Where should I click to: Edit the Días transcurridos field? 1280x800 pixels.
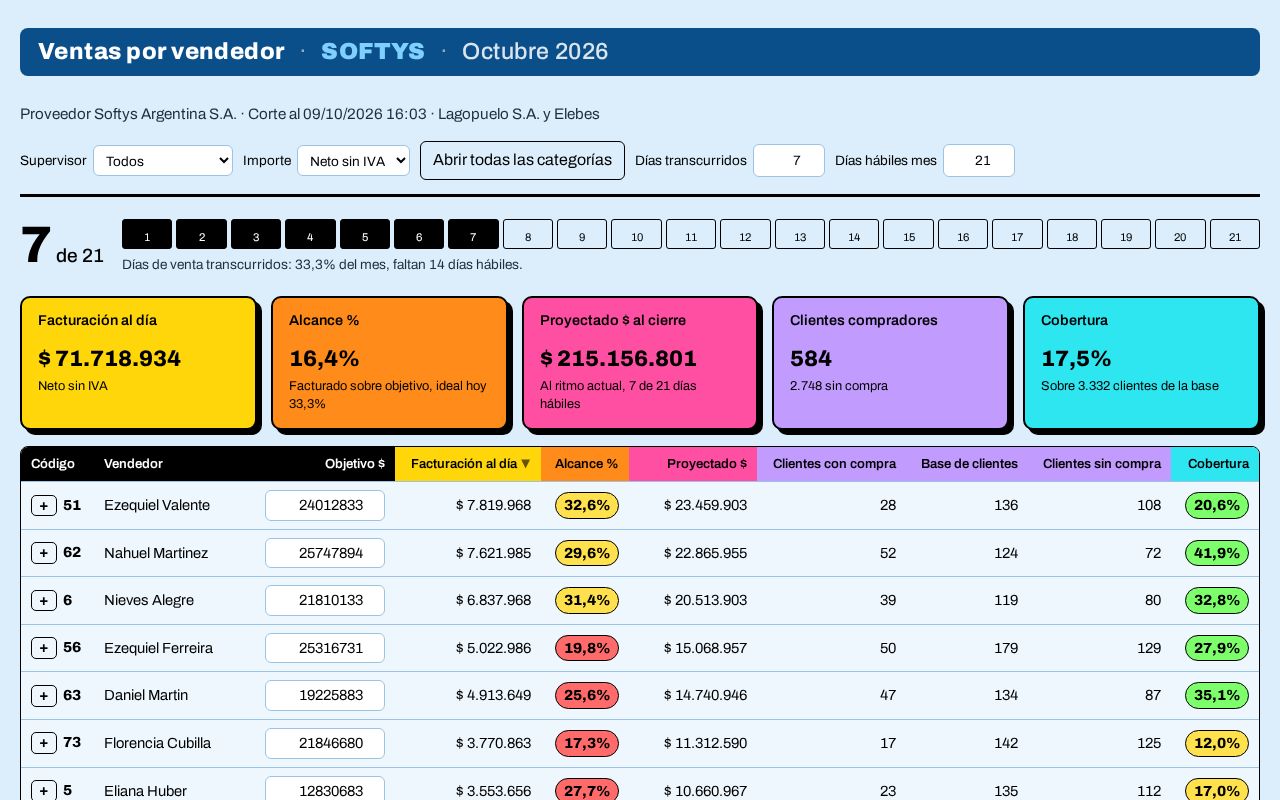pos(789,160)
